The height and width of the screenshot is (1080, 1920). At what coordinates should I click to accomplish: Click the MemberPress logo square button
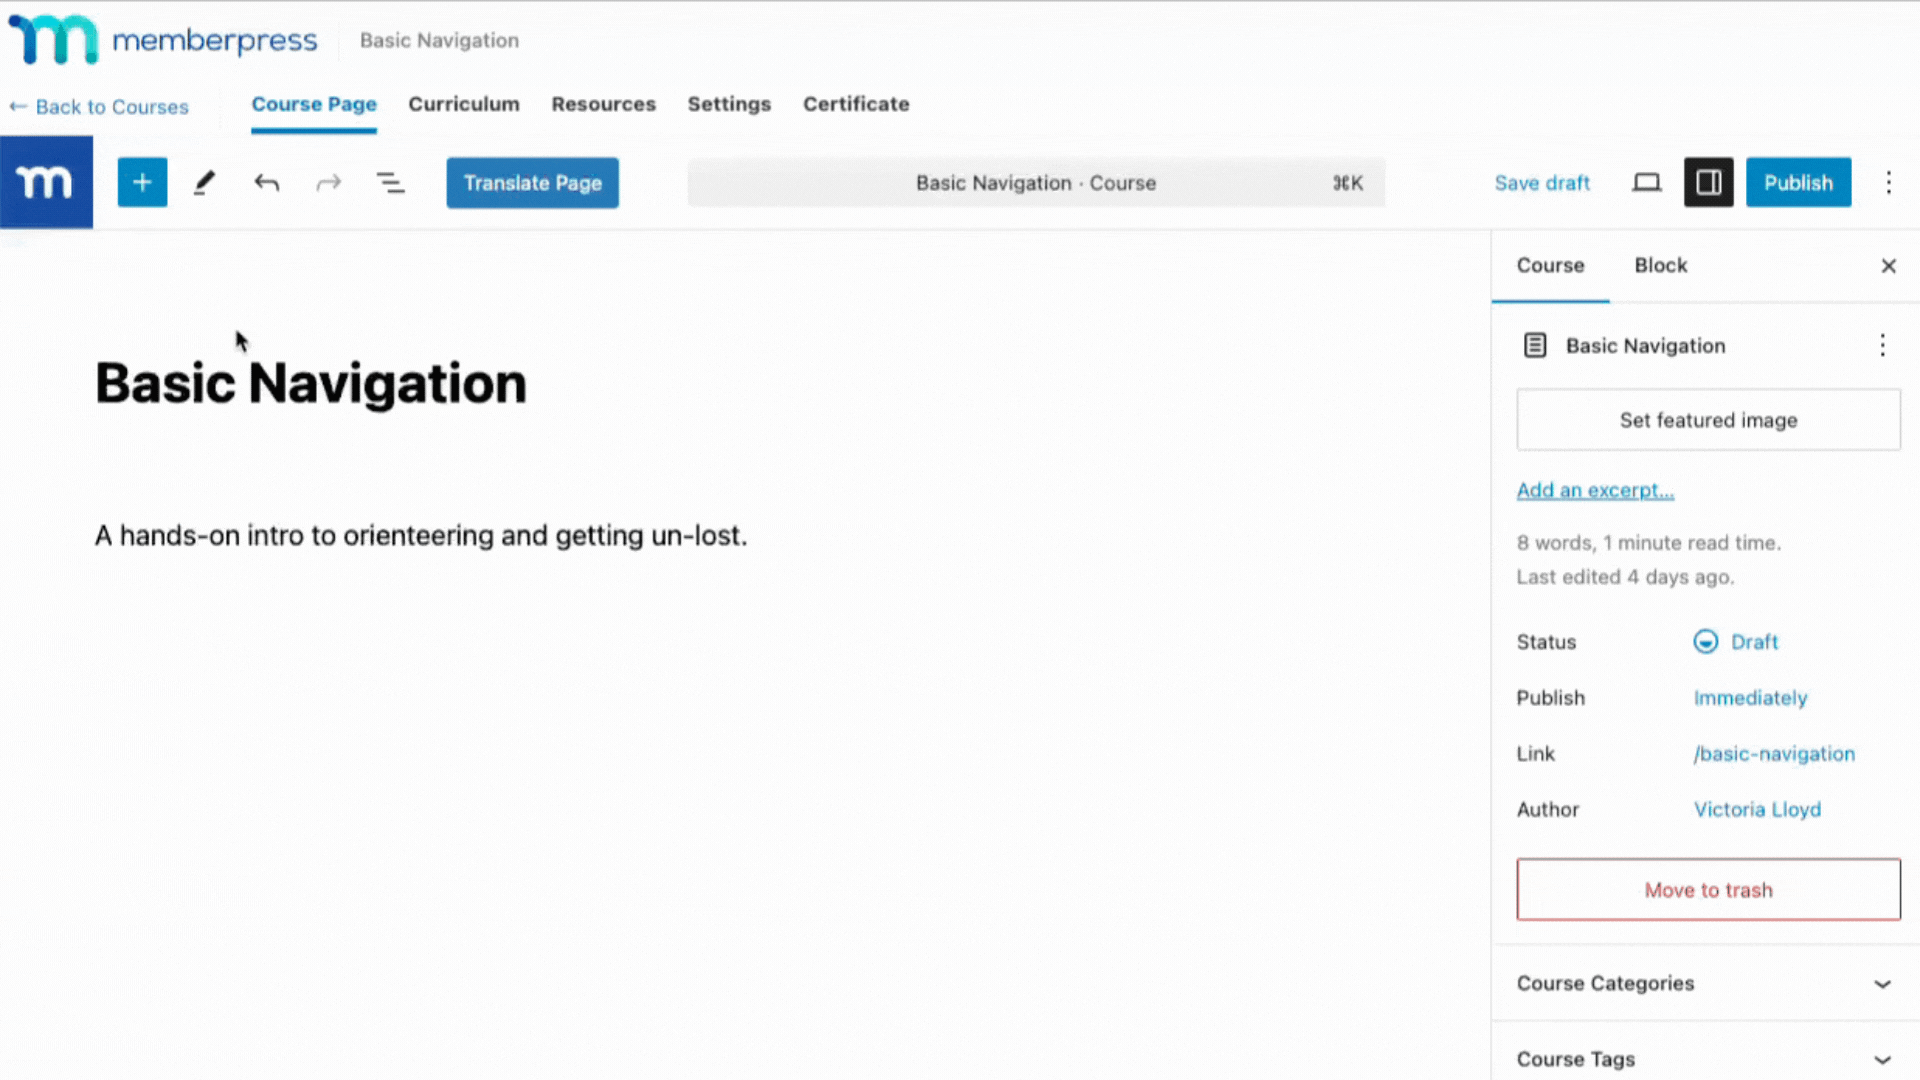tap(46, 183)
